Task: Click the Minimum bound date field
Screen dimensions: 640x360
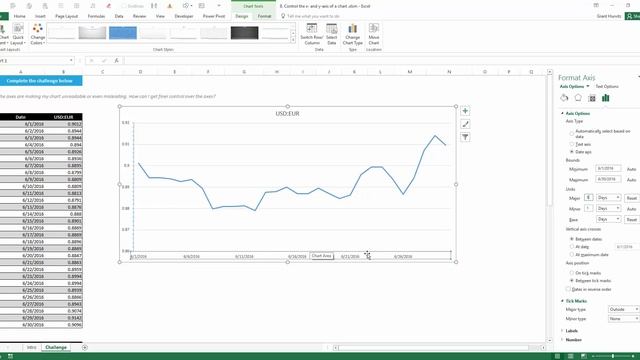Action: 608,168
